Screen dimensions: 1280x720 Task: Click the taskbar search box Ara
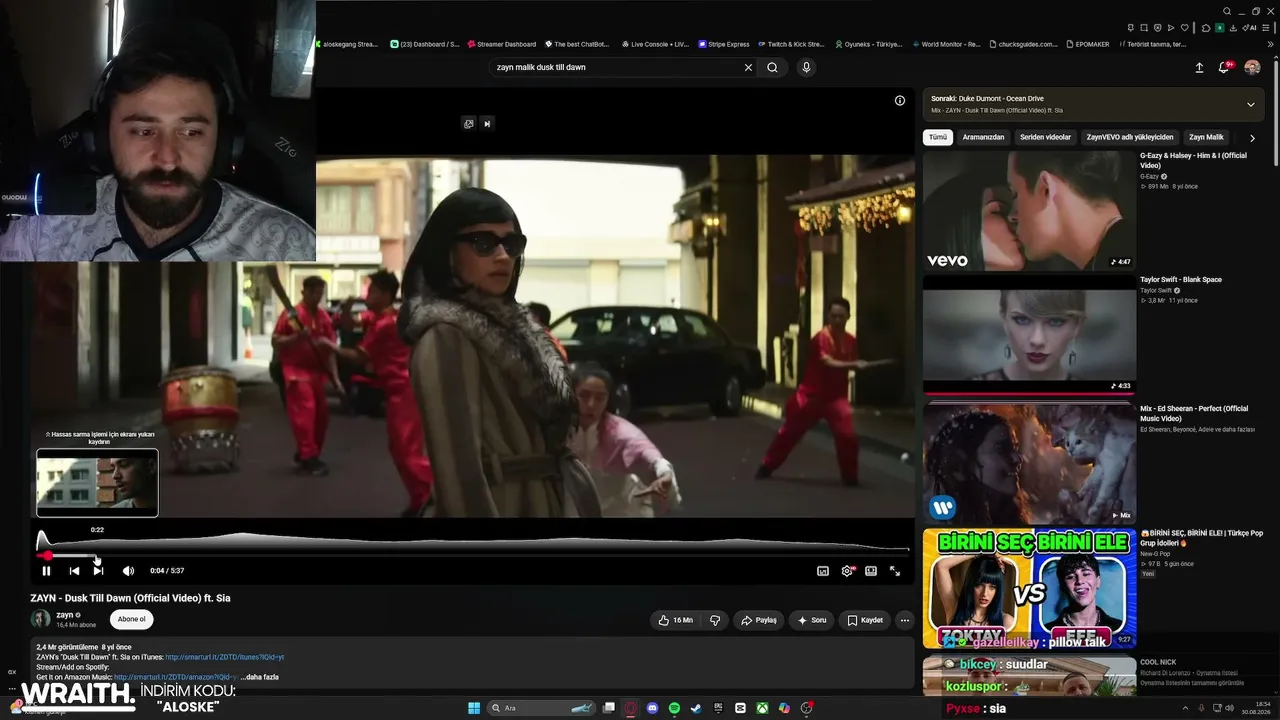pos(540,708)
